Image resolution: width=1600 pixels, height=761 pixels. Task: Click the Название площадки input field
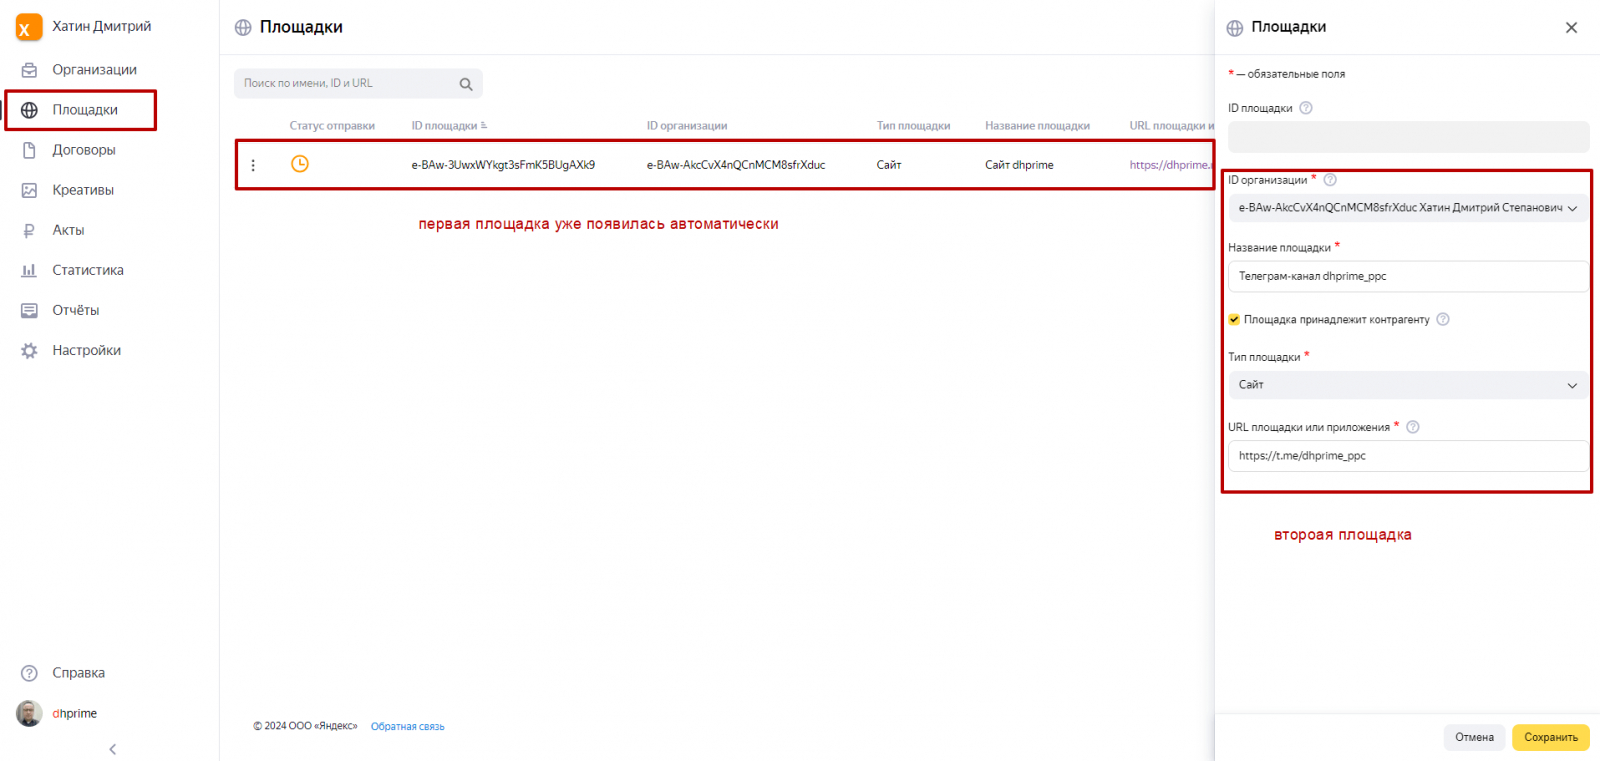(1408, 276)
